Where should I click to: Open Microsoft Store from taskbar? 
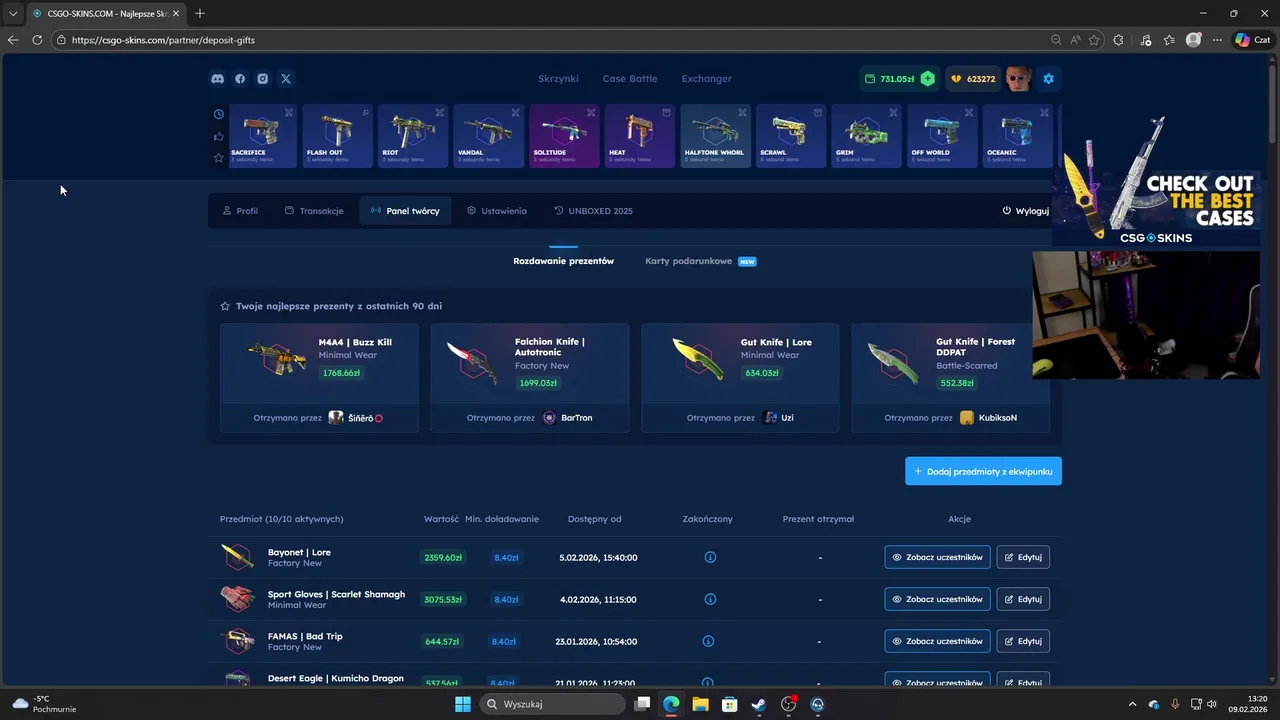pyautogui.click(x=730, y=704)
